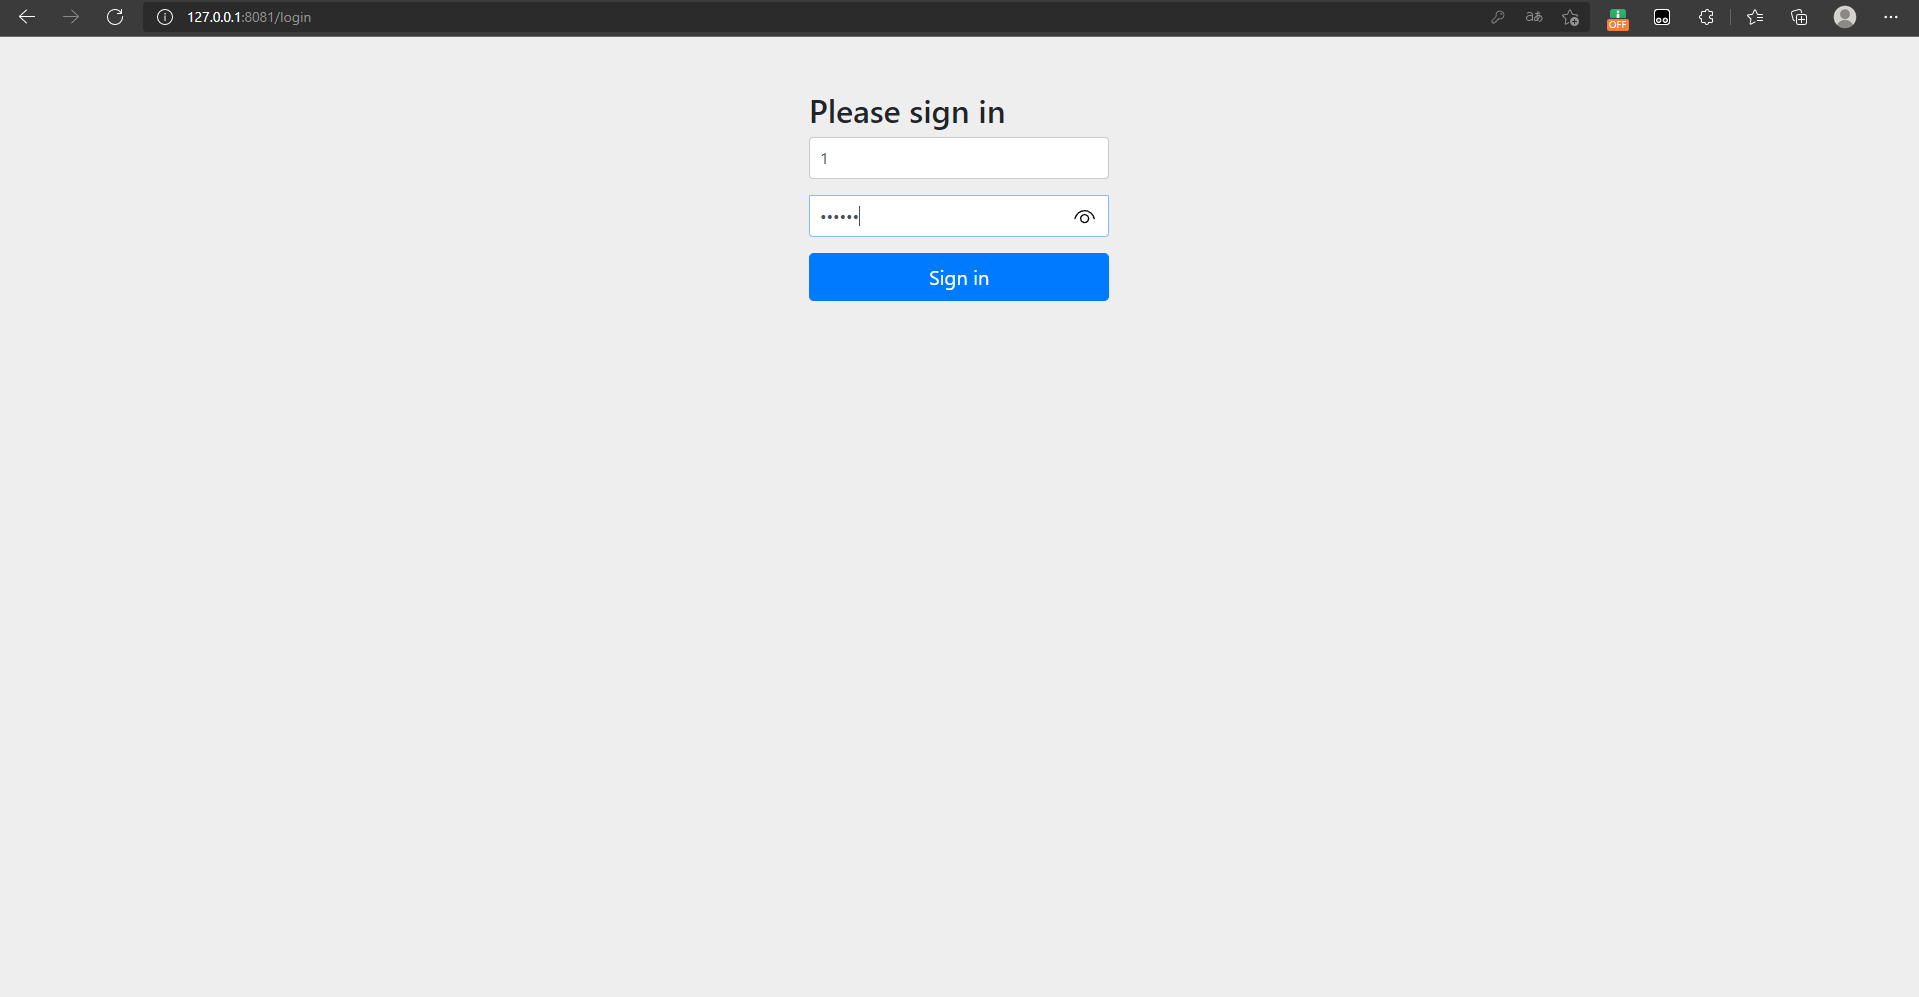Focus the password input field

[940, 216]
